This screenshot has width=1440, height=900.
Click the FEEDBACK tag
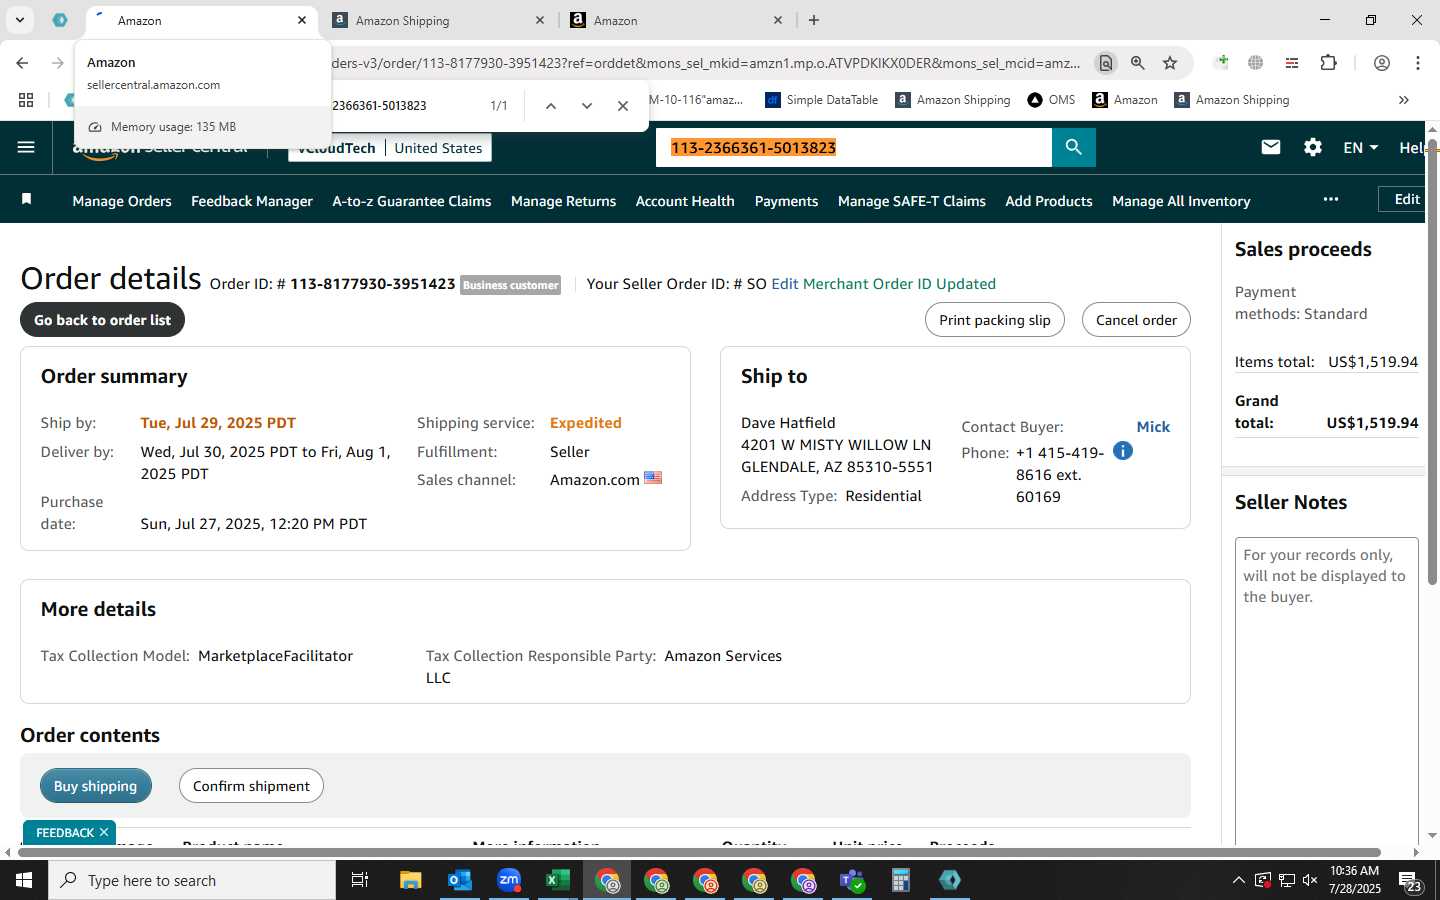coord(65,832)
